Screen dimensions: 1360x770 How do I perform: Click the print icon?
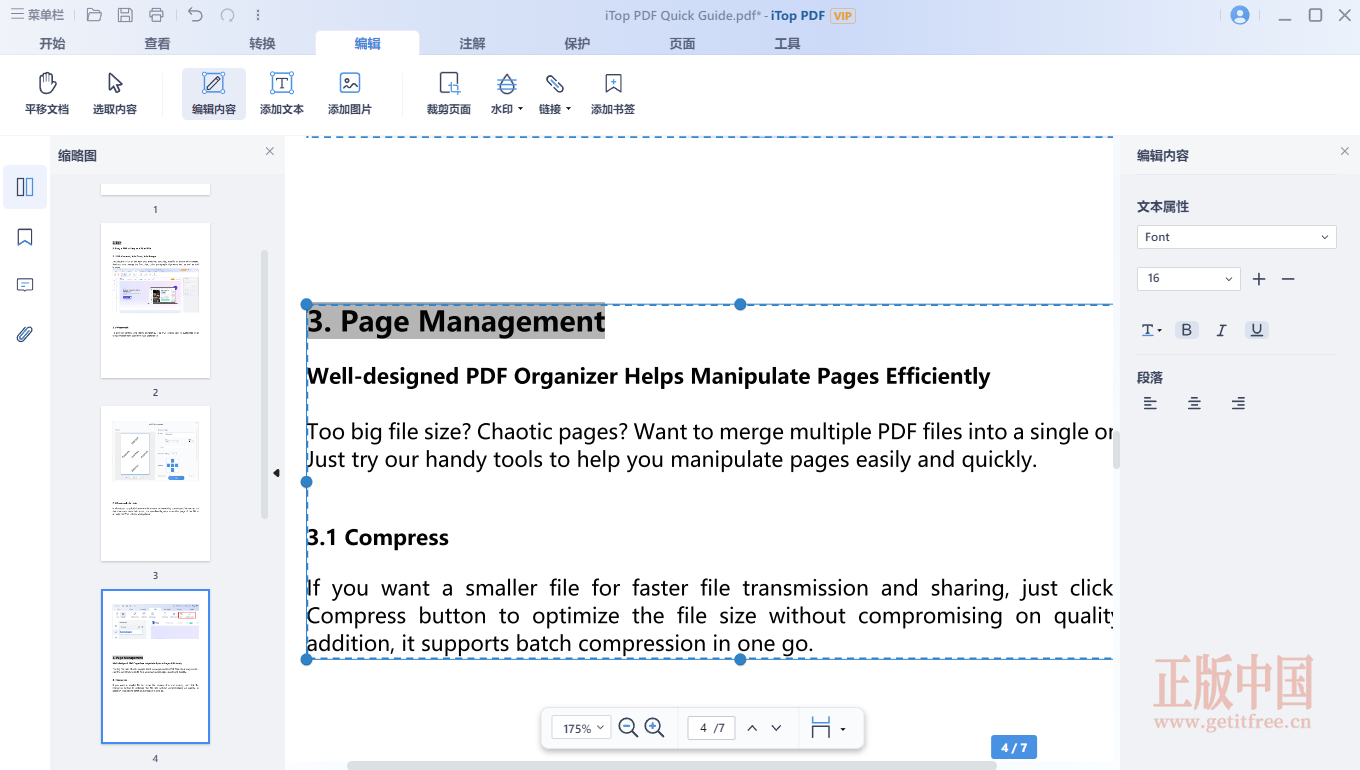(x=156, y=15)
